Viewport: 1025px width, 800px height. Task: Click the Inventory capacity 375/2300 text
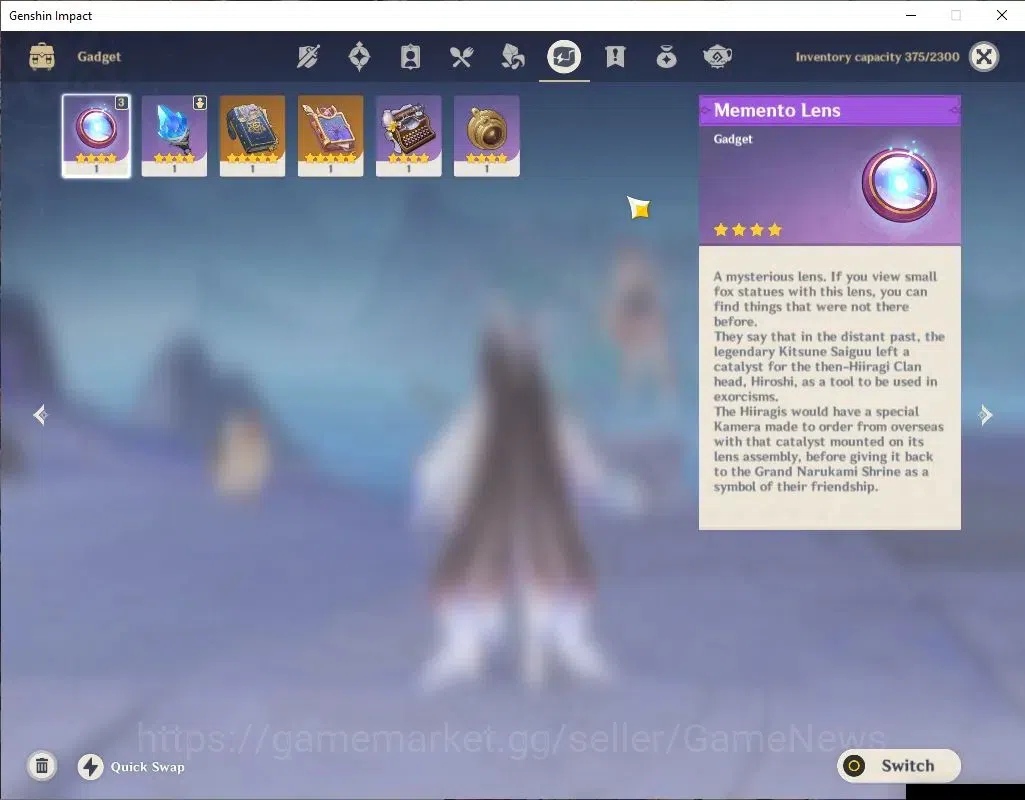tap(877, 57)
